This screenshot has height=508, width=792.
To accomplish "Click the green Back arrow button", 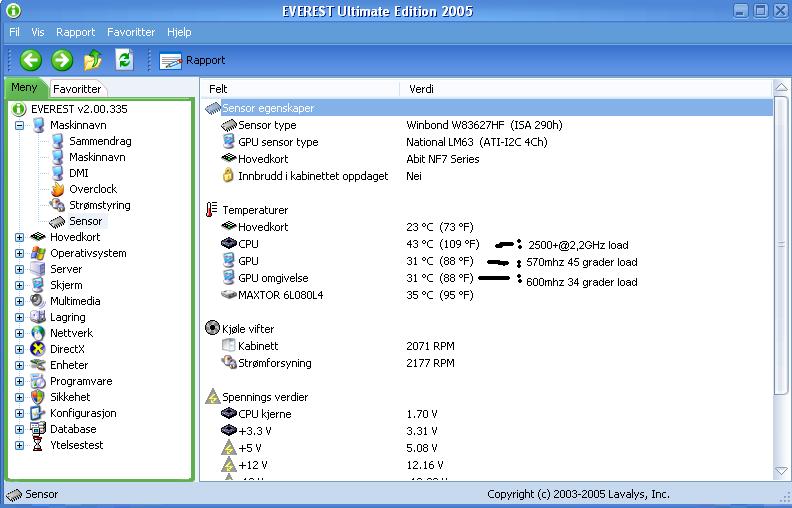I will click(x=31, y=60).
